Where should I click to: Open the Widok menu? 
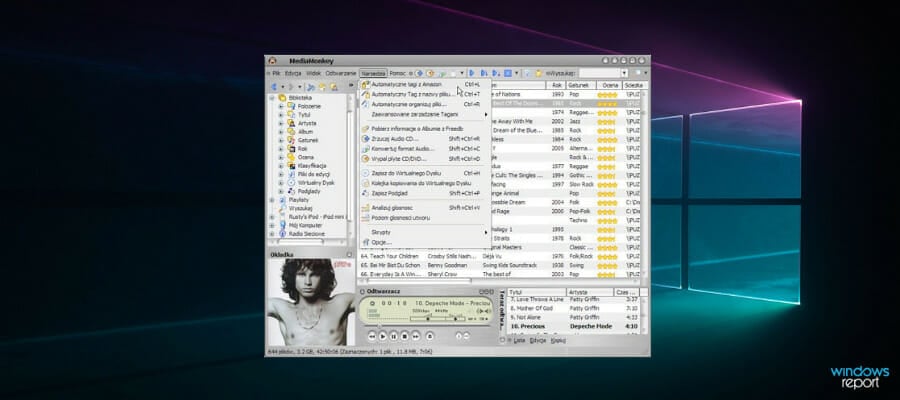313,73
